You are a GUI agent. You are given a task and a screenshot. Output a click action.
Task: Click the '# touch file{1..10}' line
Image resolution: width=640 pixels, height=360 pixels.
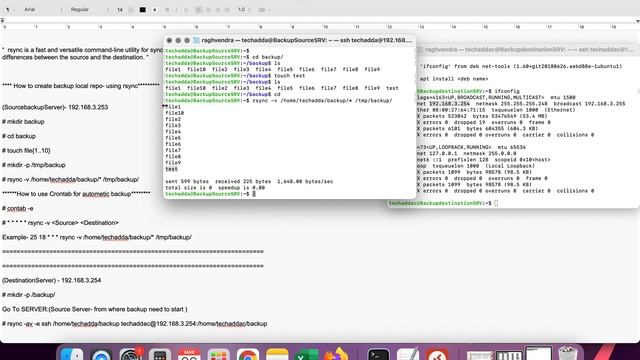(26, 151)
